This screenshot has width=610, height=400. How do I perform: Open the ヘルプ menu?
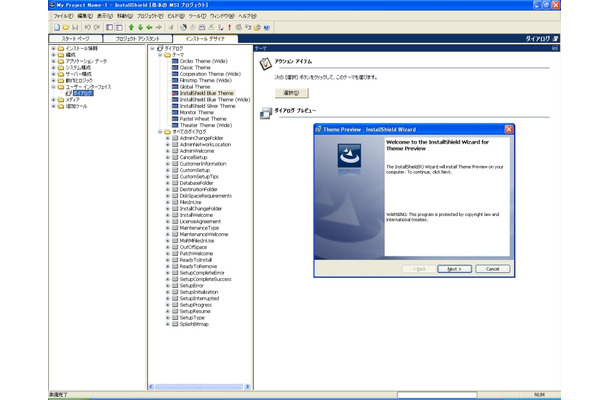pyautogui.click(x=247, y=16)
